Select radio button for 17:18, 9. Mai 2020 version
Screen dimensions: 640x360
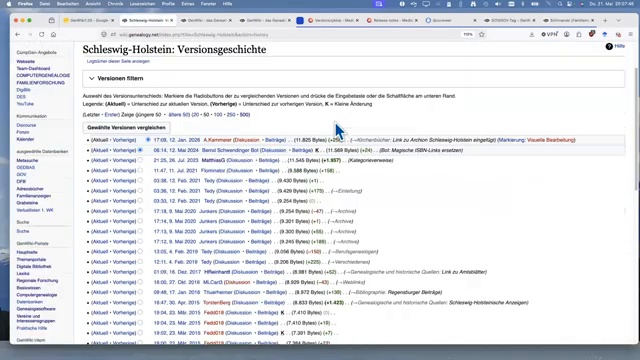coord(140,211)
